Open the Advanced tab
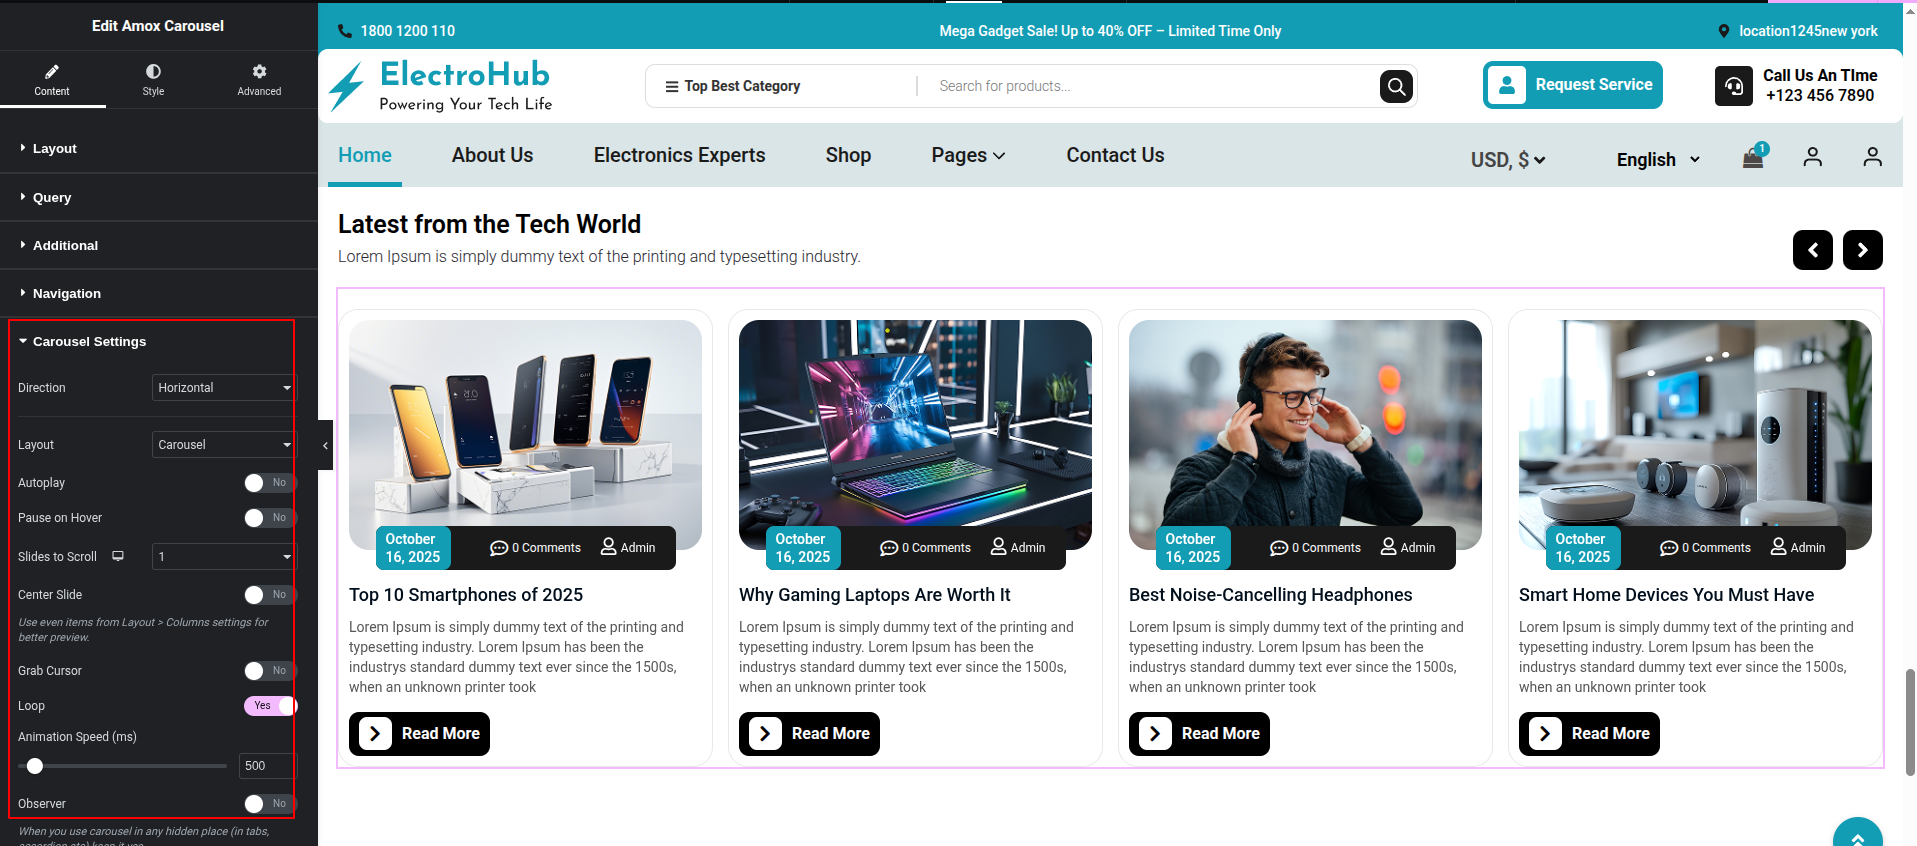Image resolution: width=1917 pixels, height=846 pixels. tap(259, 79)
